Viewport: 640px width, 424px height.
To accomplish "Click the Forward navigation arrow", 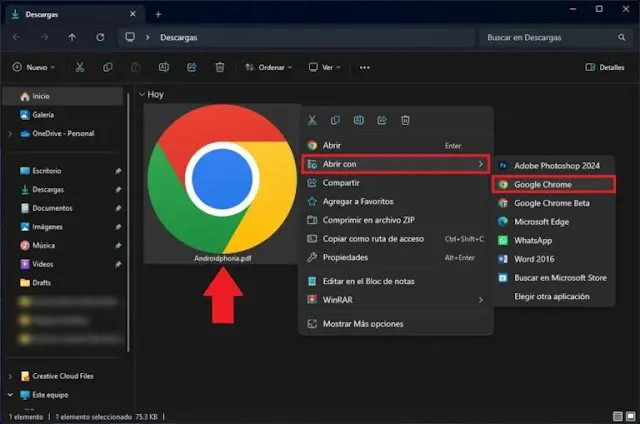I will point(44,38).
